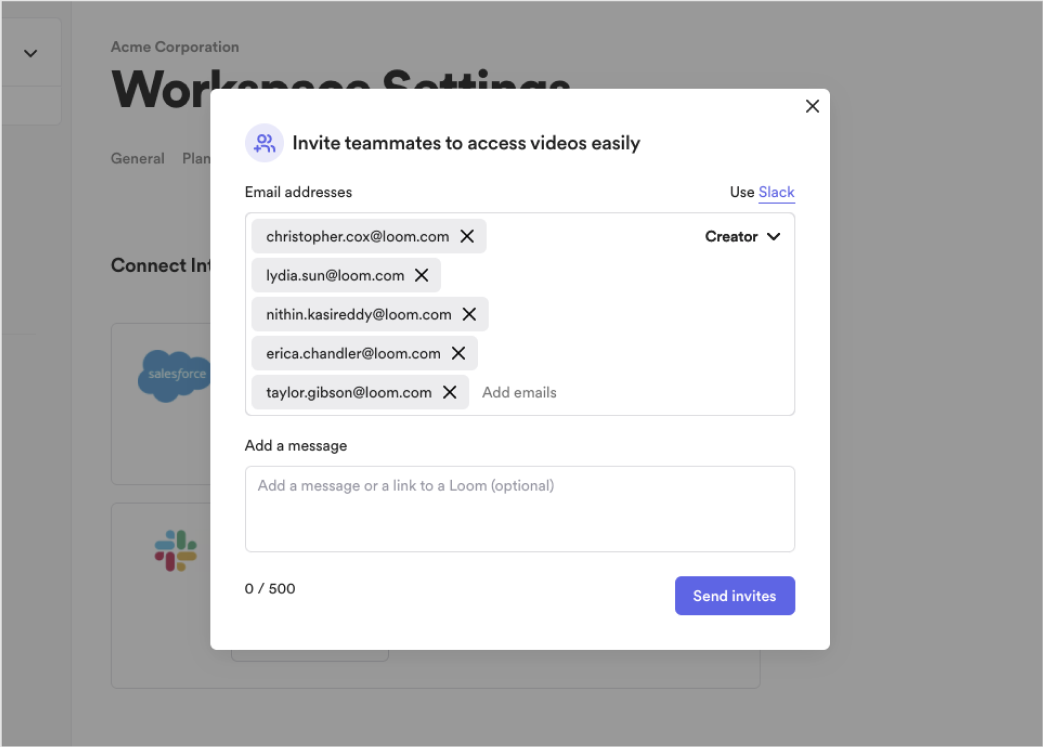This screenshot has height=747, width=1043.
Task: Click the Slack integration logo
Action: pyautogui.click(x=176, y=551)
